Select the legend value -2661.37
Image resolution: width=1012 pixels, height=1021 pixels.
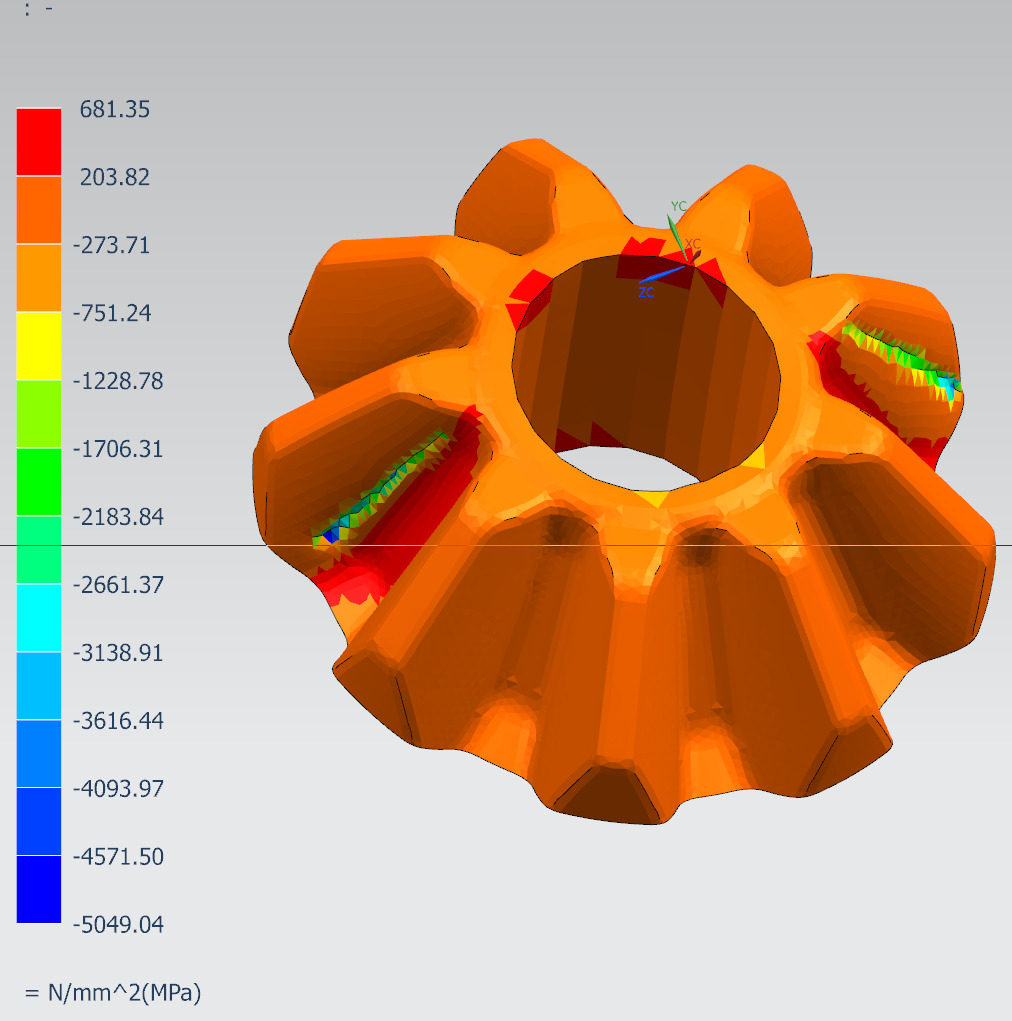click(118, 584)
